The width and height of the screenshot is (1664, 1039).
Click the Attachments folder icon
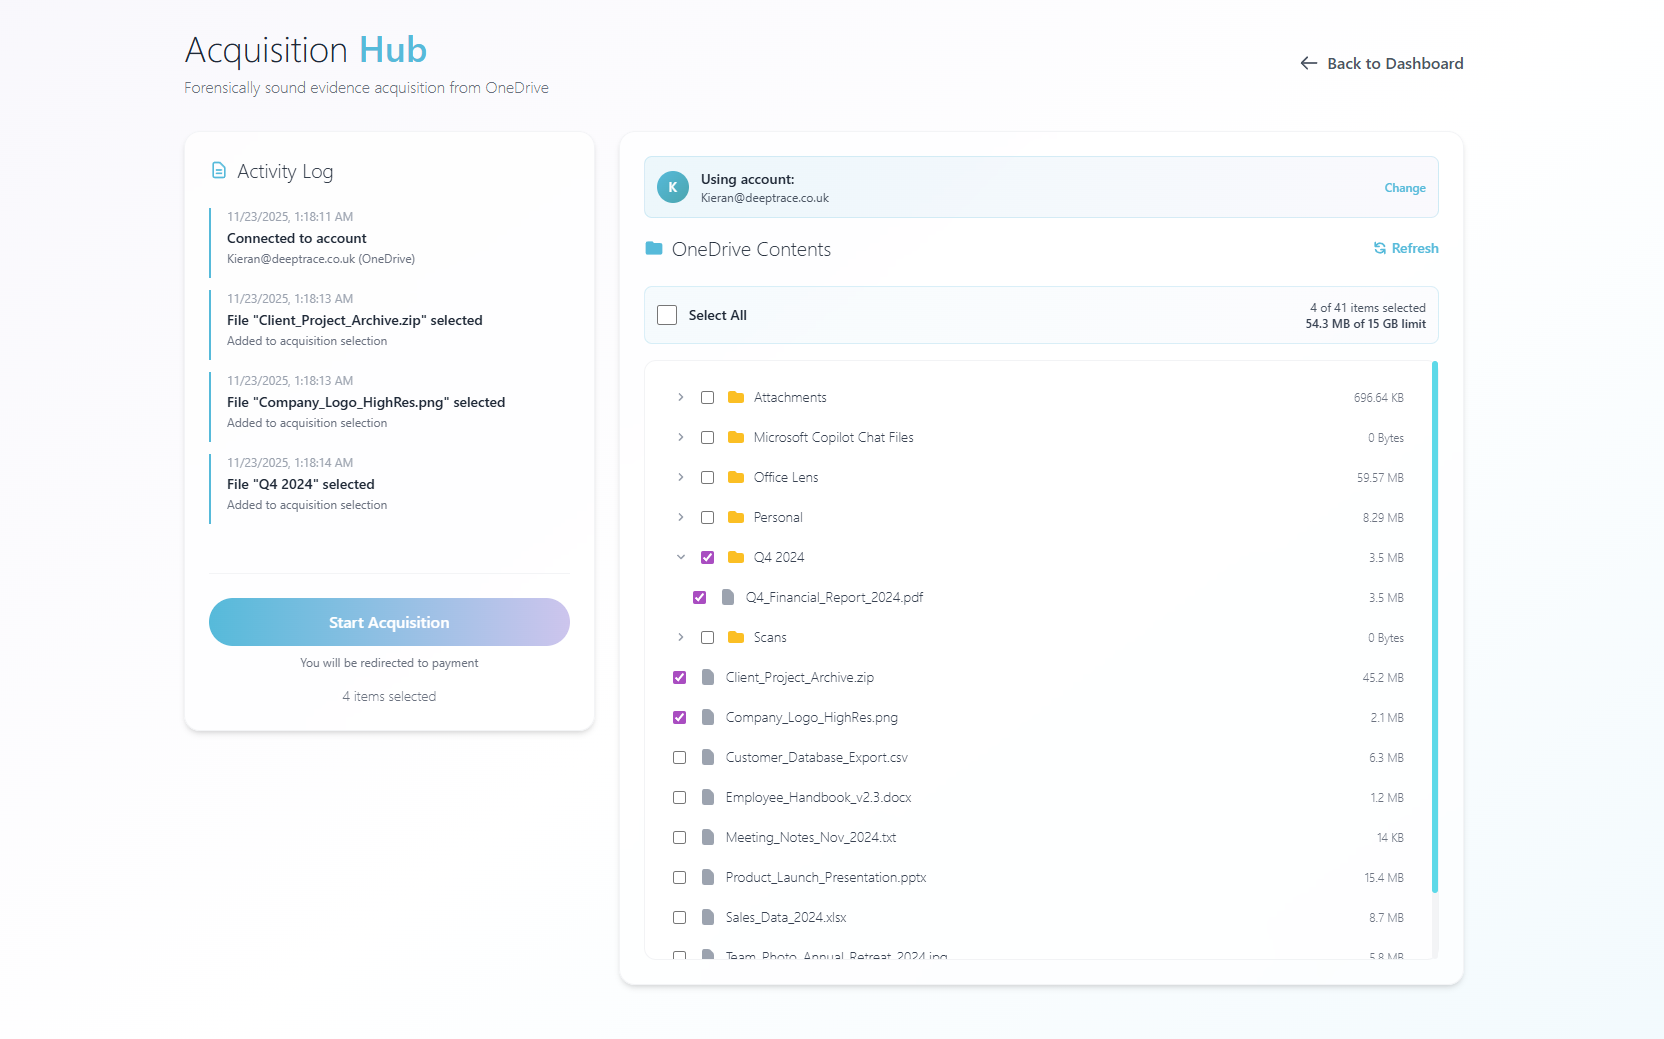pyautogui.click(x=736, y=397)
